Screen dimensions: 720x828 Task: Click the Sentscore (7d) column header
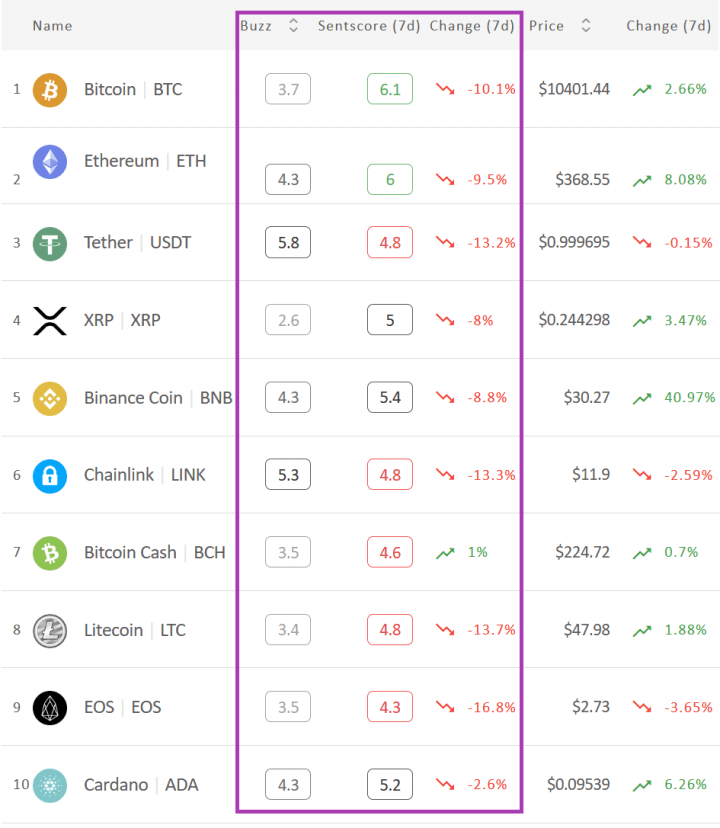pos(367,26)
